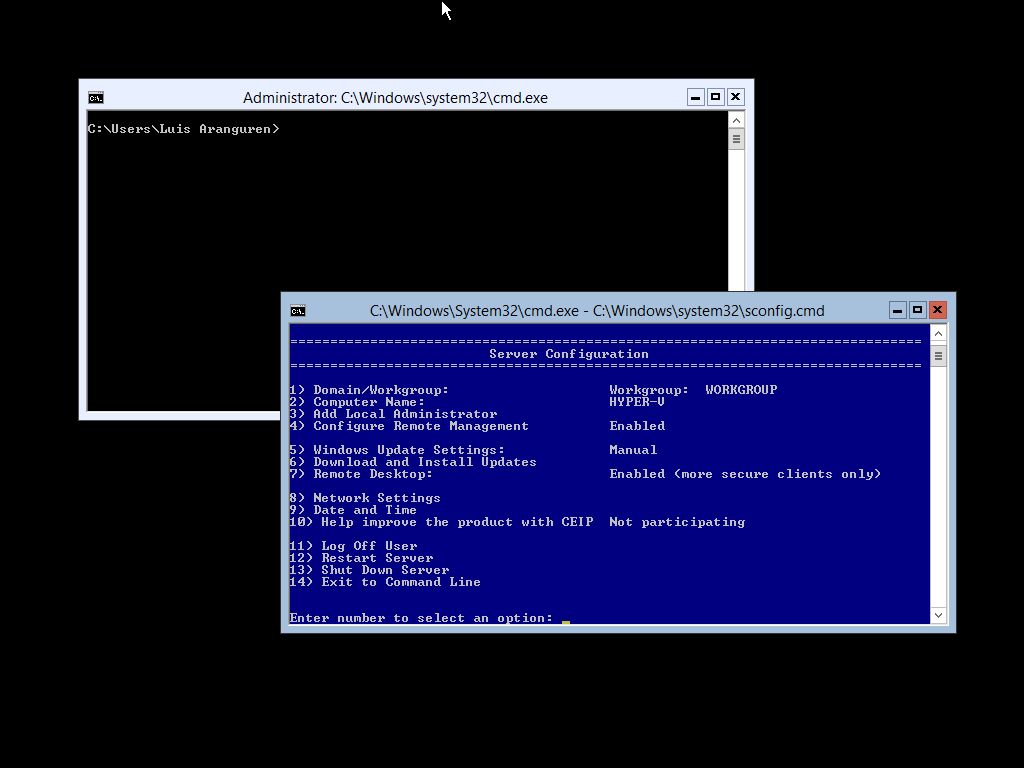
Task: Click the 'Enter number to select an option' prompt
Action: tap(421, 618)
